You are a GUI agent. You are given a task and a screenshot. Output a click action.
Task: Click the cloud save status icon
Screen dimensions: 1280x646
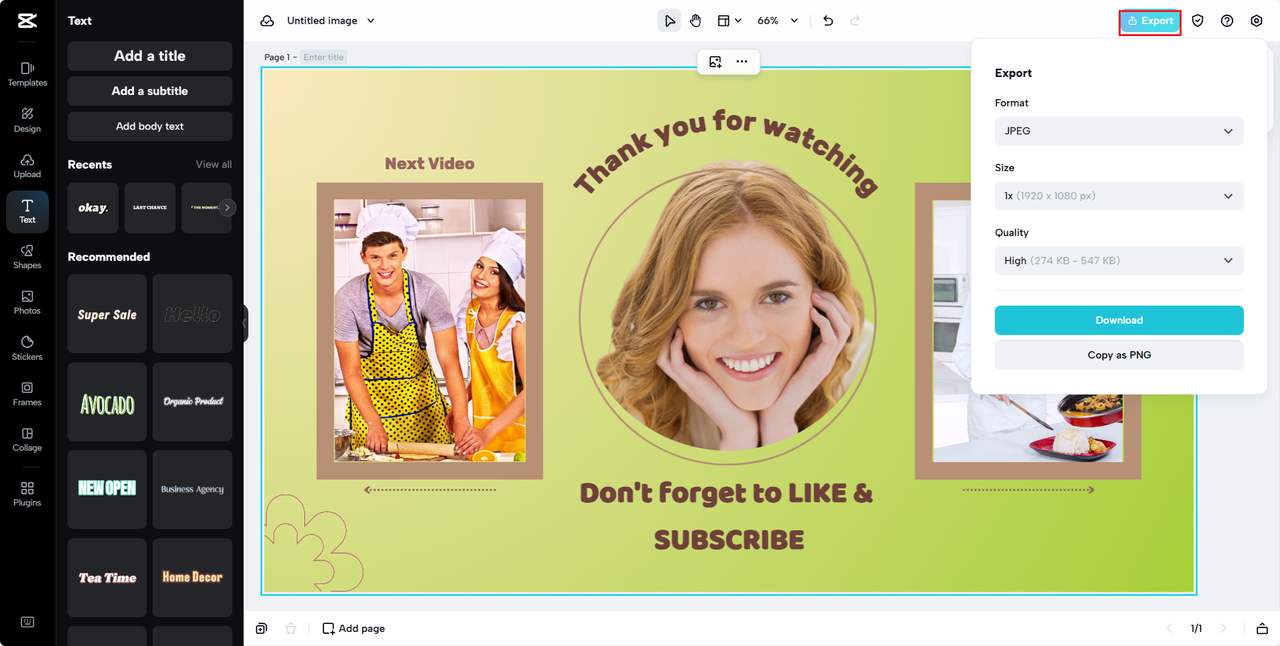267,21
